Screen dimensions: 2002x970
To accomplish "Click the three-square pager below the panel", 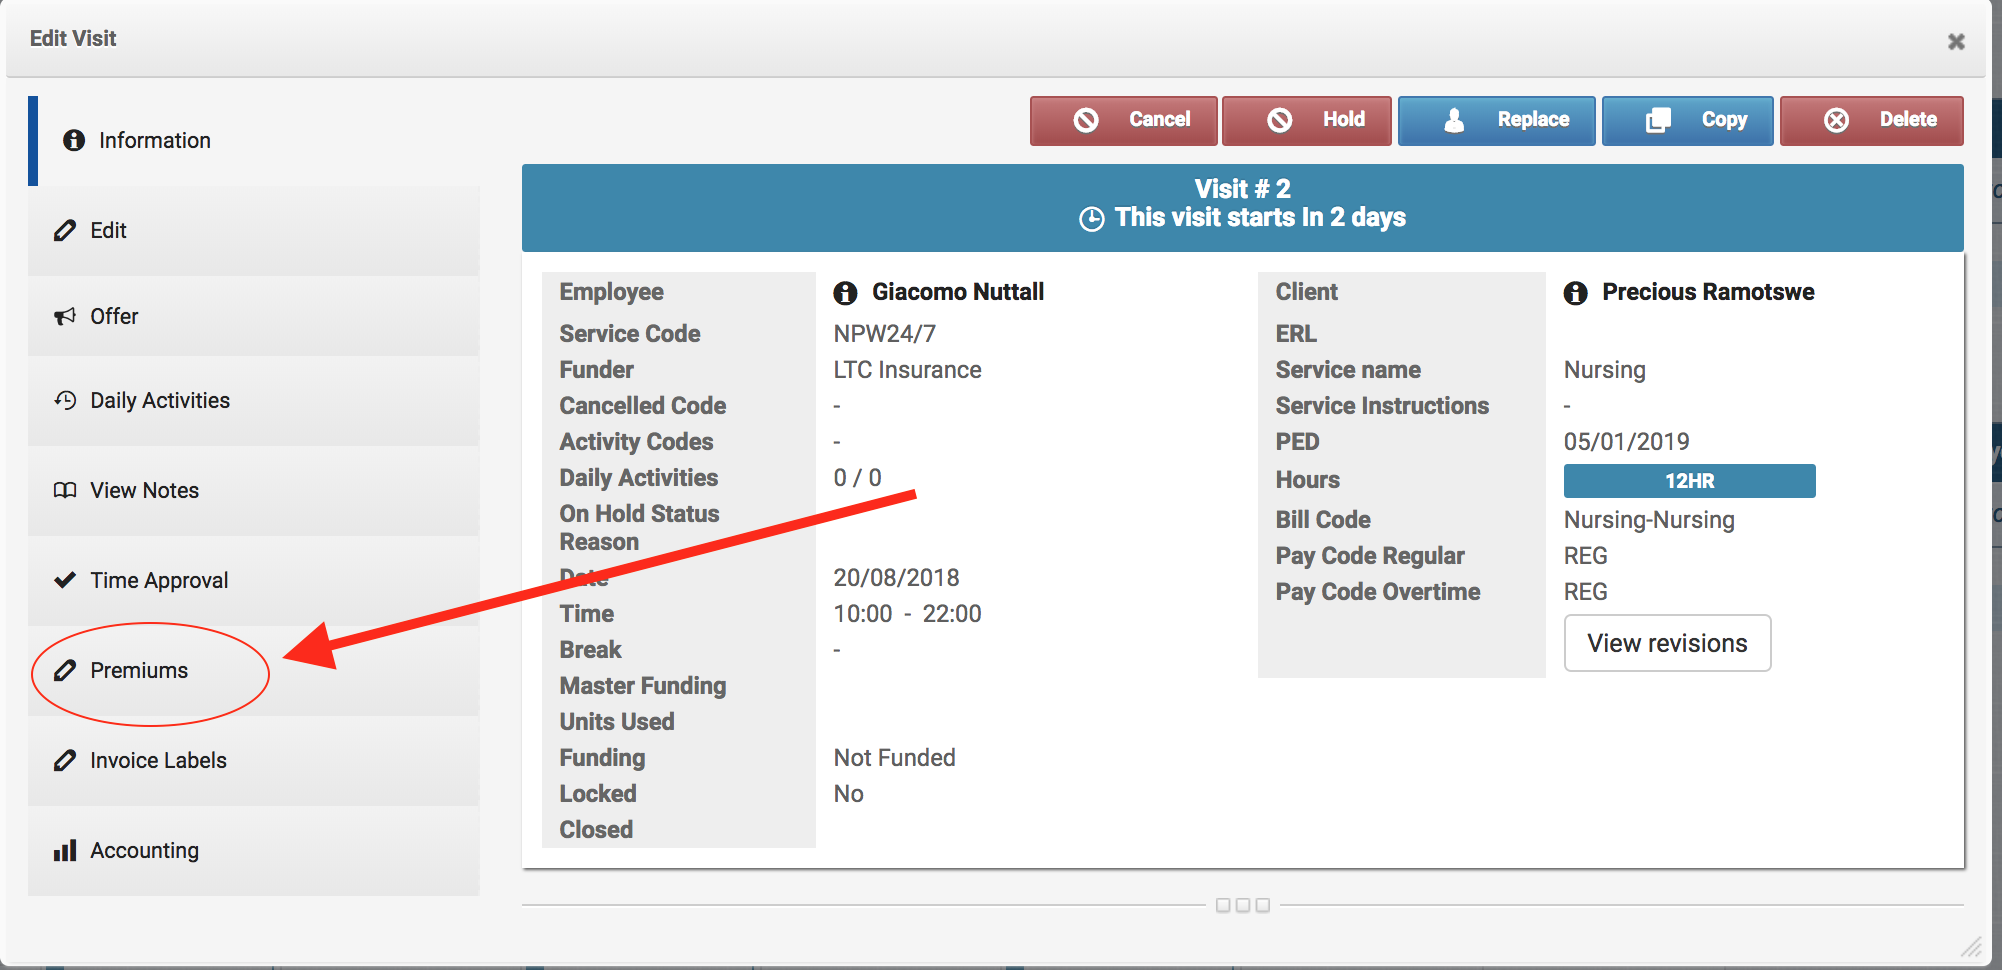I will [1242, 905].
